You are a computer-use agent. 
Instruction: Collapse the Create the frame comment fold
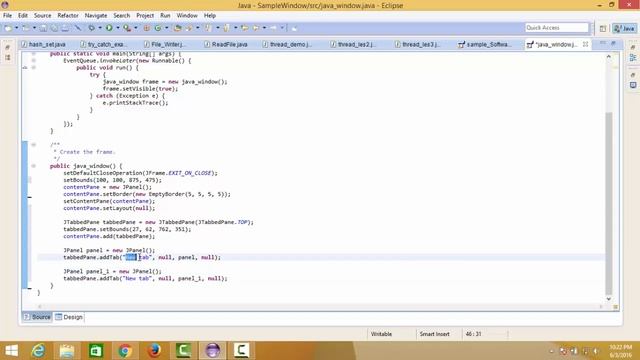tap(34, 144)
